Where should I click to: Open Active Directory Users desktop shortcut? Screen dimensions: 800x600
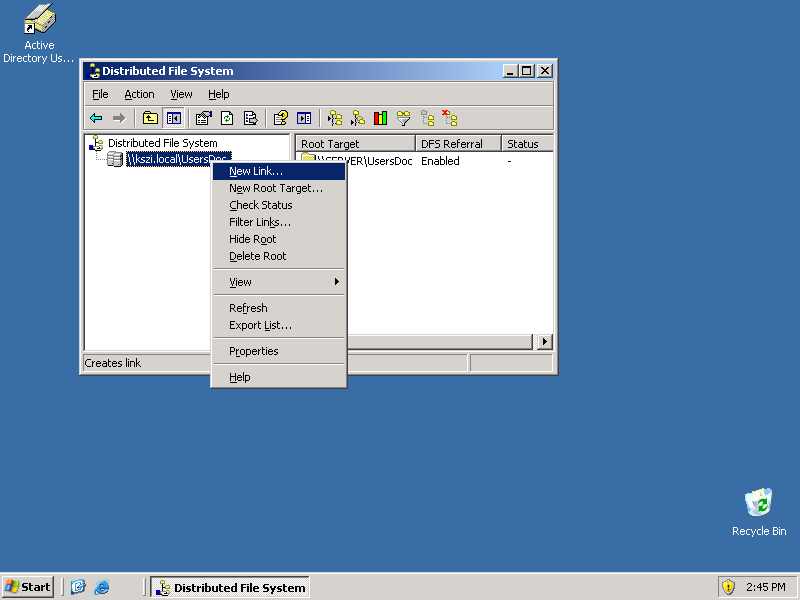point(39,33)
